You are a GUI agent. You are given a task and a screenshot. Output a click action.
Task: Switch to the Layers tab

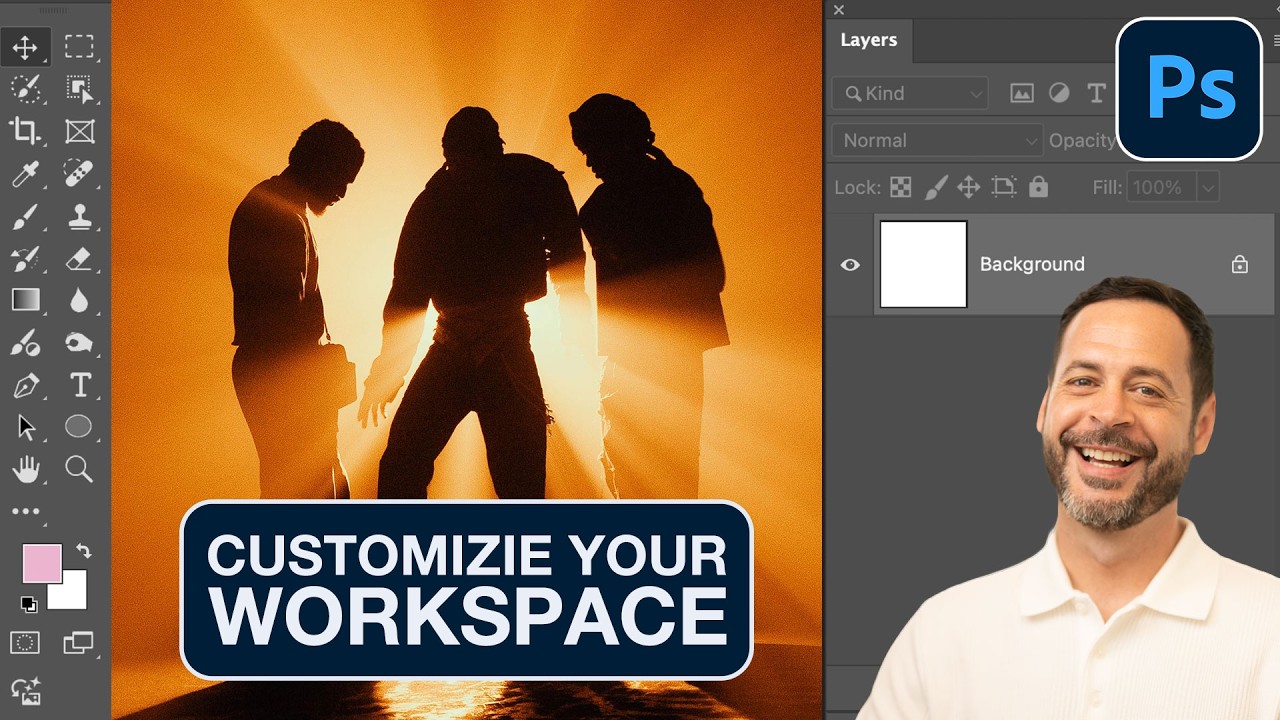[x=868, y=40]
